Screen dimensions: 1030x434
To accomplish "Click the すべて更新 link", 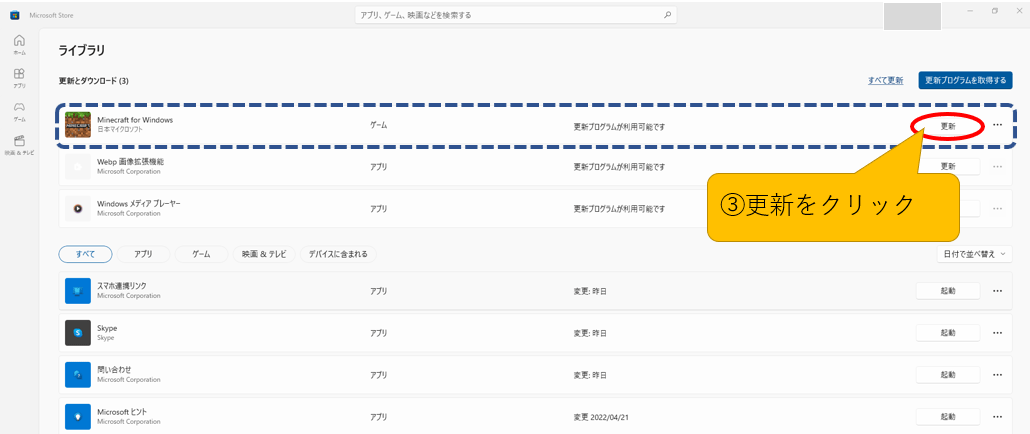I will [885, 81].
